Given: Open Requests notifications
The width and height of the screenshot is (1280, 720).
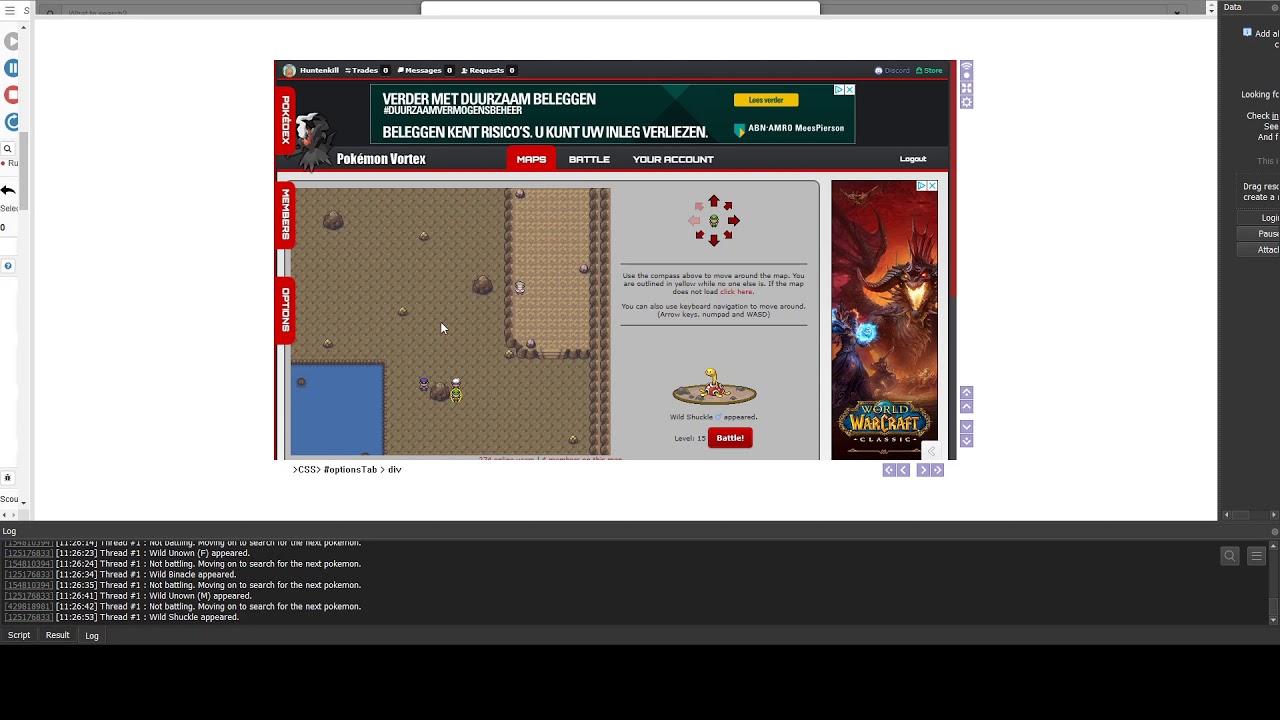Looking at the screenshot, I should [488, 70].
